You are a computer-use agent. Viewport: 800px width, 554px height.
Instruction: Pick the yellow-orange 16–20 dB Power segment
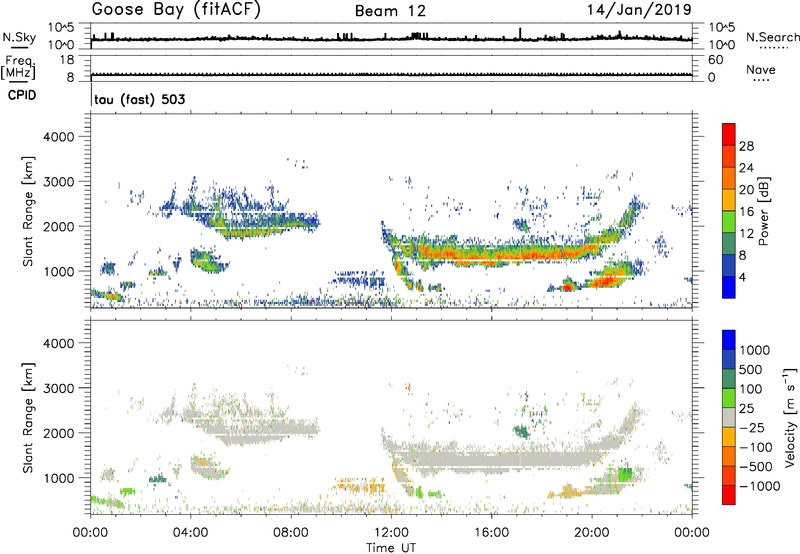(x=729, y=200)
